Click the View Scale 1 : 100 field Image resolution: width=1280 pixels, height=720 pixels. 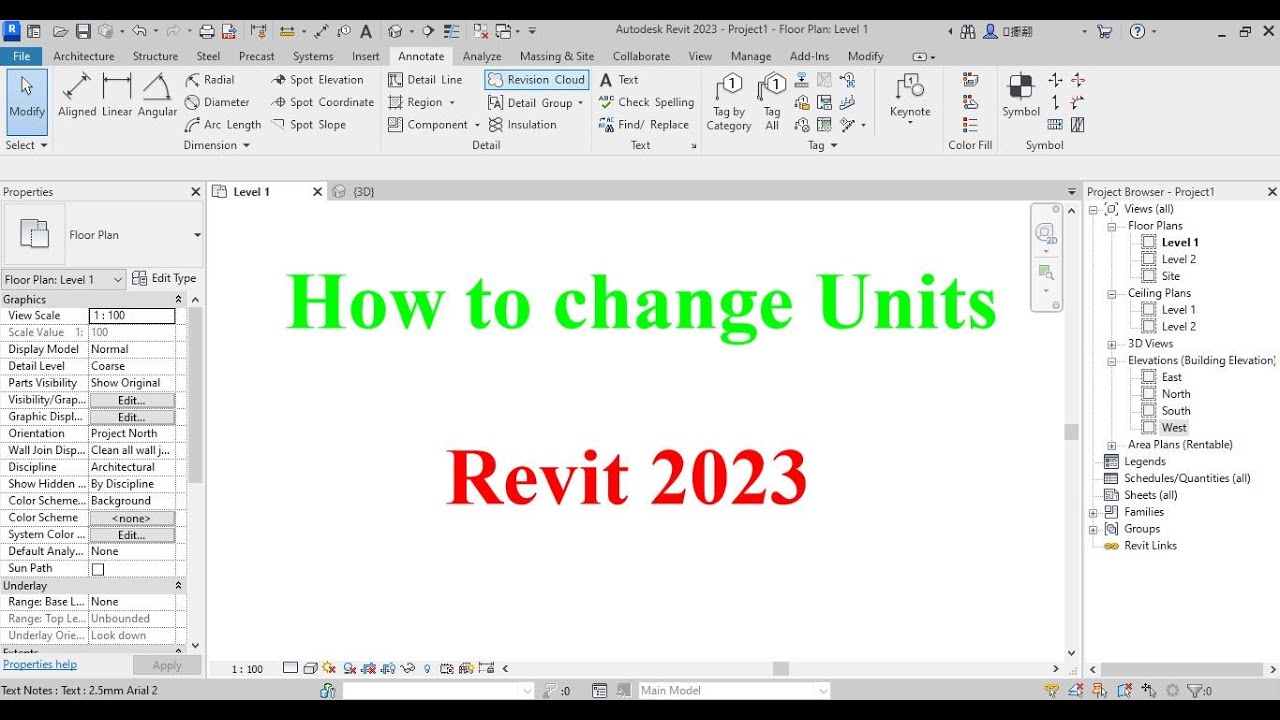[132, 316]
